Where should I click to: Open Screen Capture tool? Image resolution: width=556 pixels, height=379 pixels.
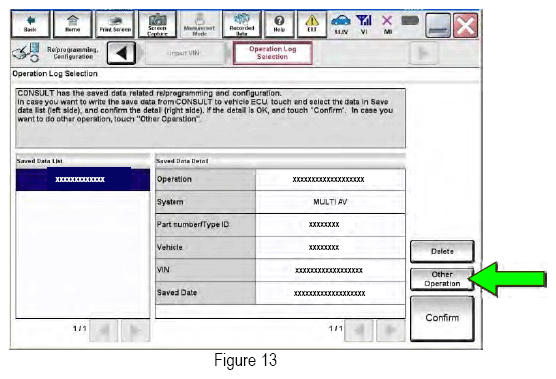coord(157,24)
